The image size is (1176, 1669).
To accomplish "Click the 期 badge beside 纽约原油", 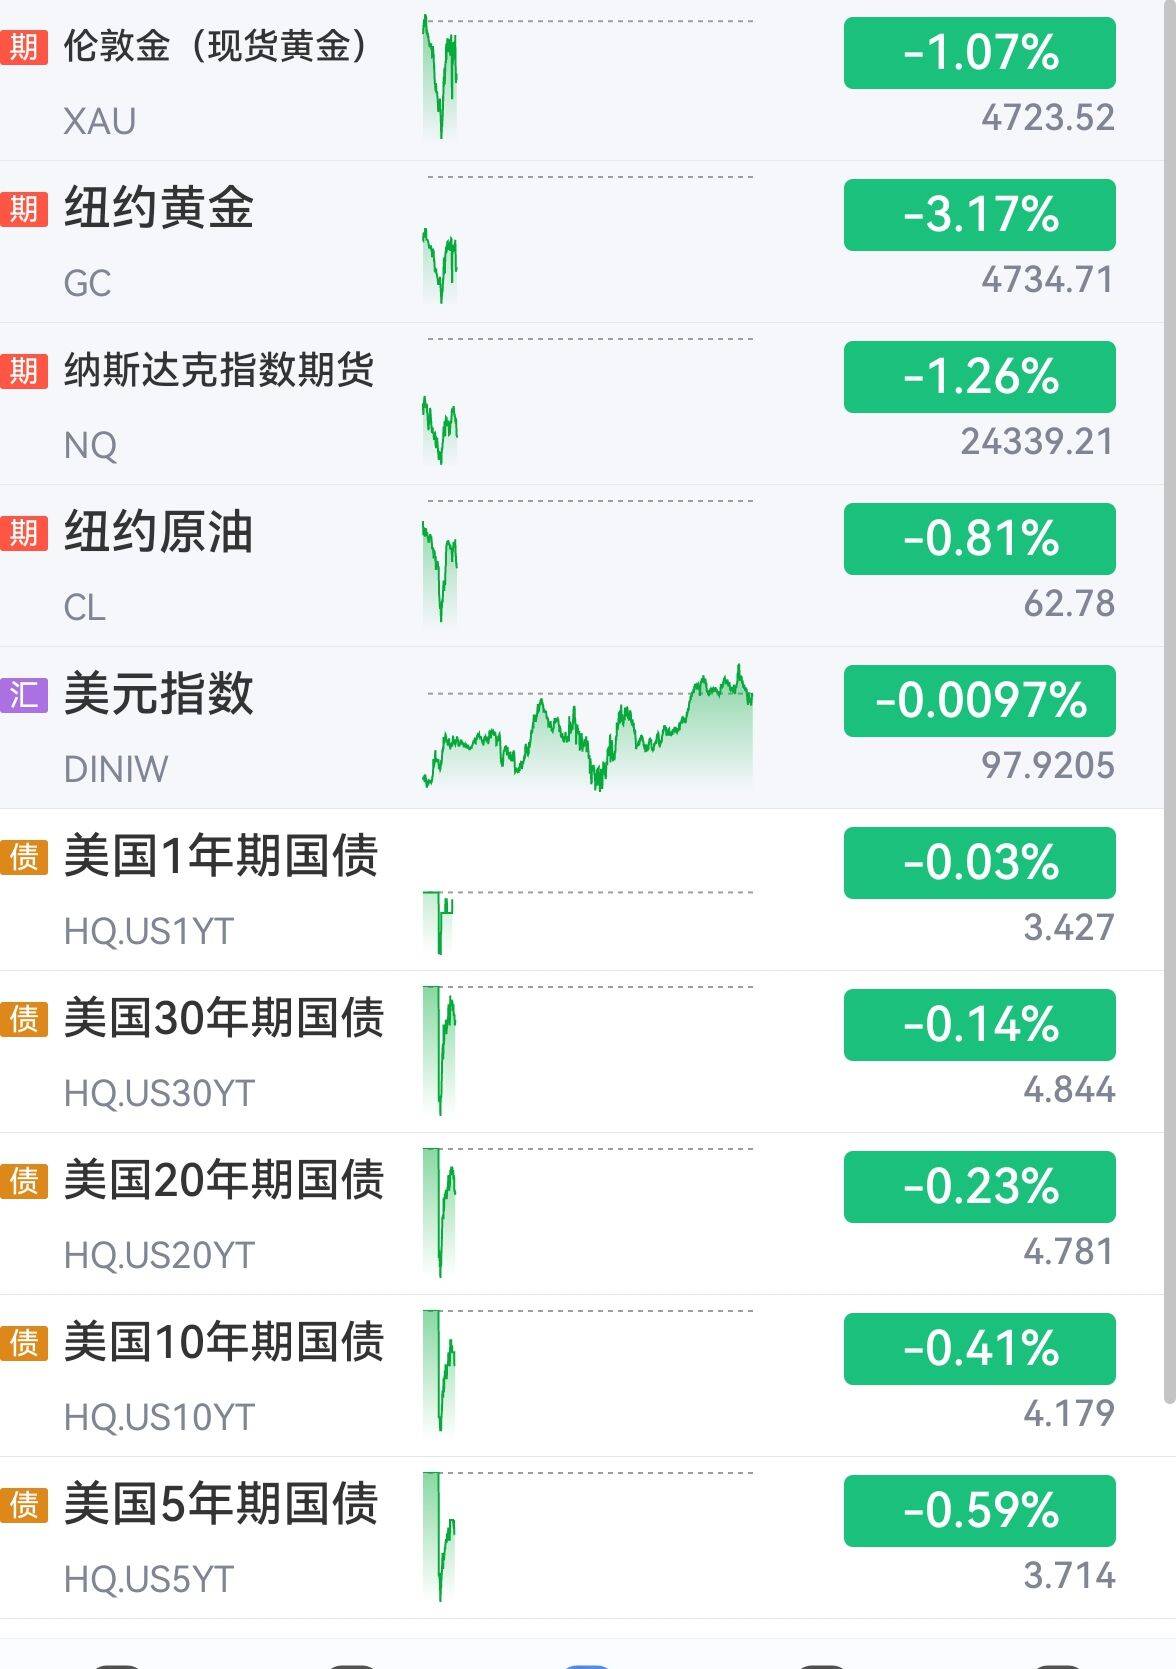I will pos(24,532).
